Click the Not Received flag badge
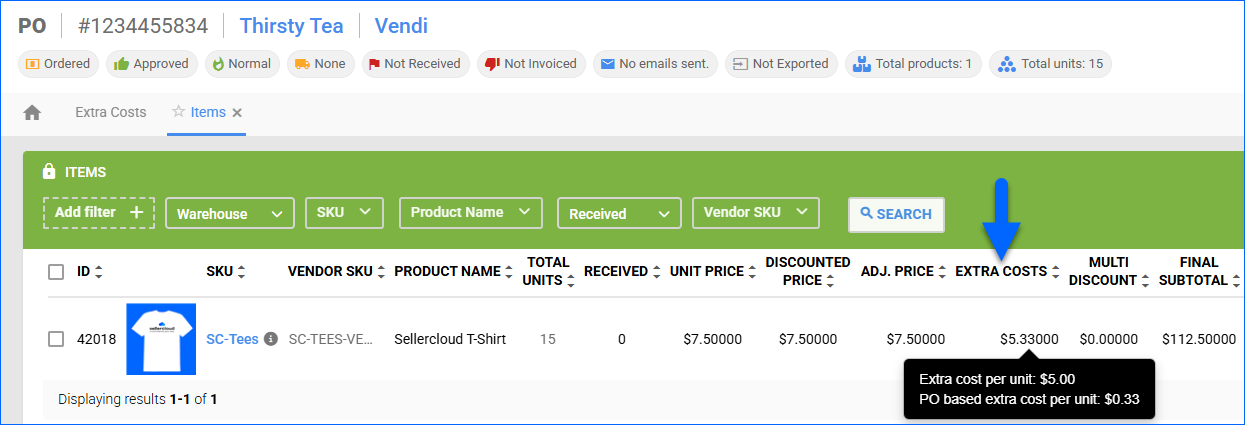1245x425 pixels. pyautogui.click(x=414, y=64)
